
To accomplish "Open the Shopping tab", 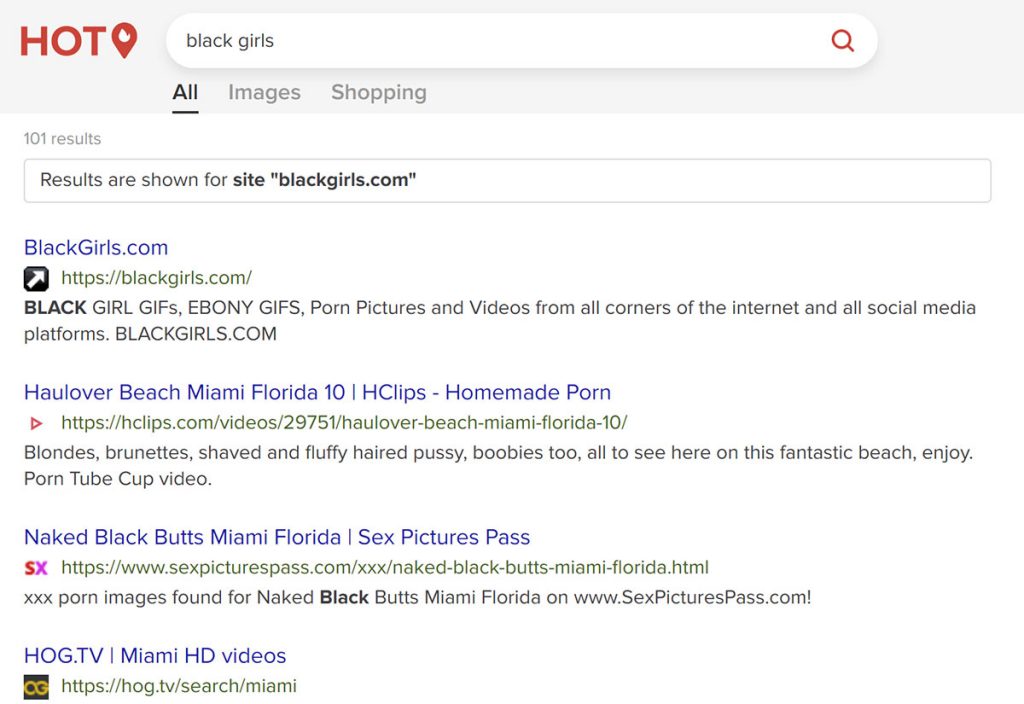I will click(378, 92).
